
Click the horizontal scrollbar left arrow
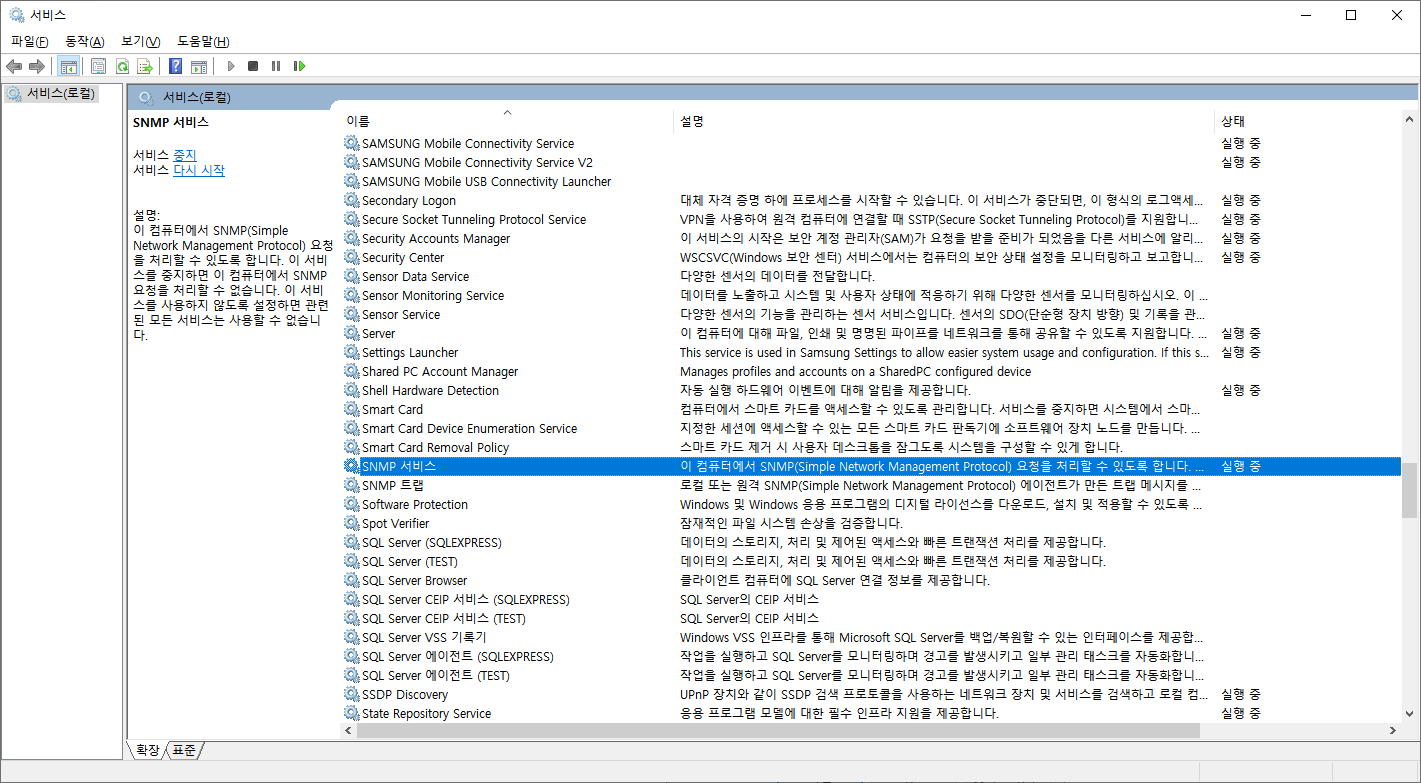[349, 731]
